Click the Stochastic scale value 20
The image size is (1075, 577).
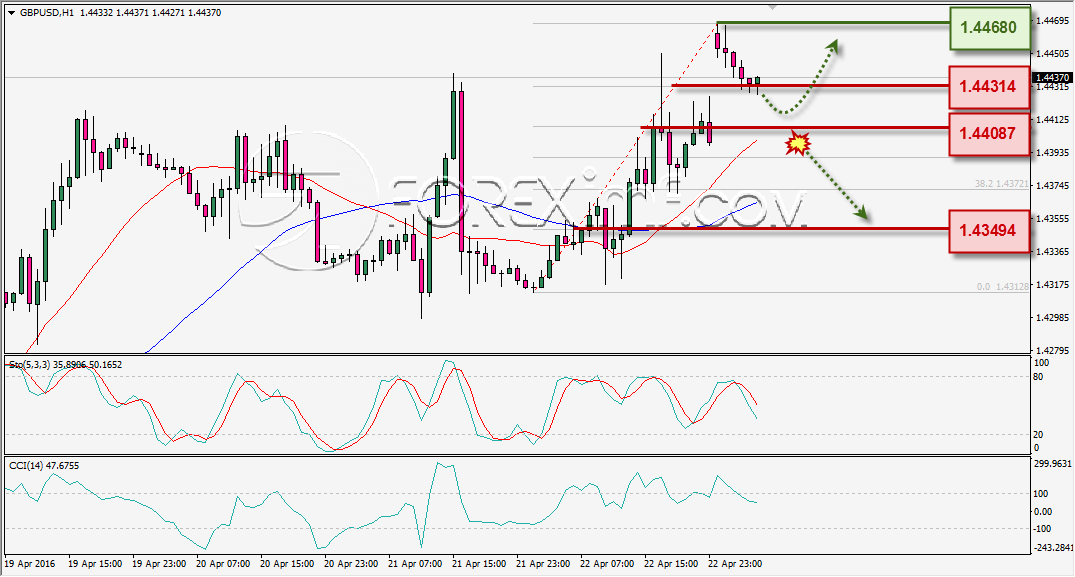coord(1038,434)
